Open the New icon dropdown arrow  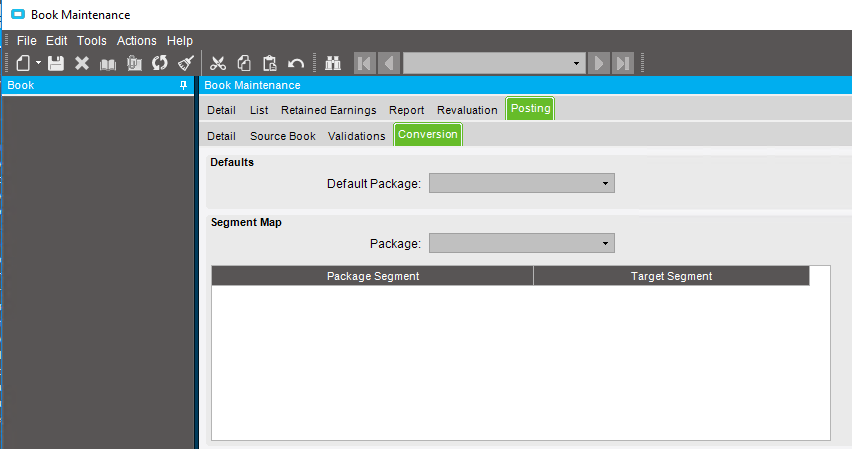[38, 63]
